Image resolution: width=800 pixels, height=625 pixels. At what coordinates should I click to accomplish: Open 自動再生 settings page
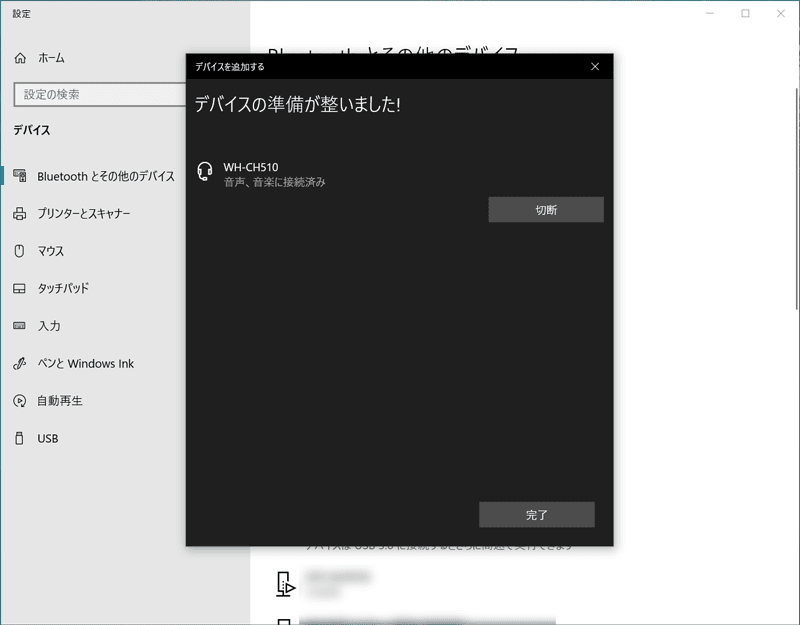pos(60,401)
